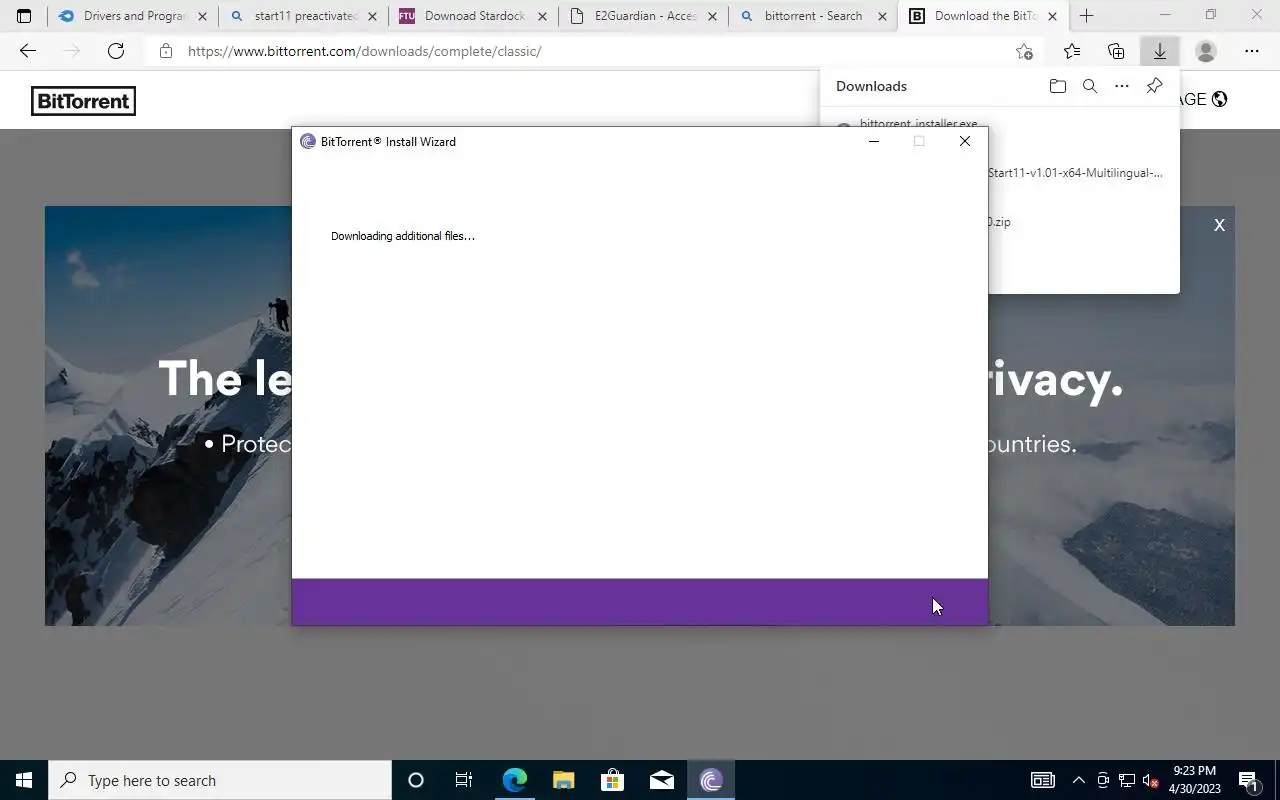The height and width of the screenshot is (800, 1280).
Task: Close the bittorrent Search tab
Action: click(x=882, y=16)
